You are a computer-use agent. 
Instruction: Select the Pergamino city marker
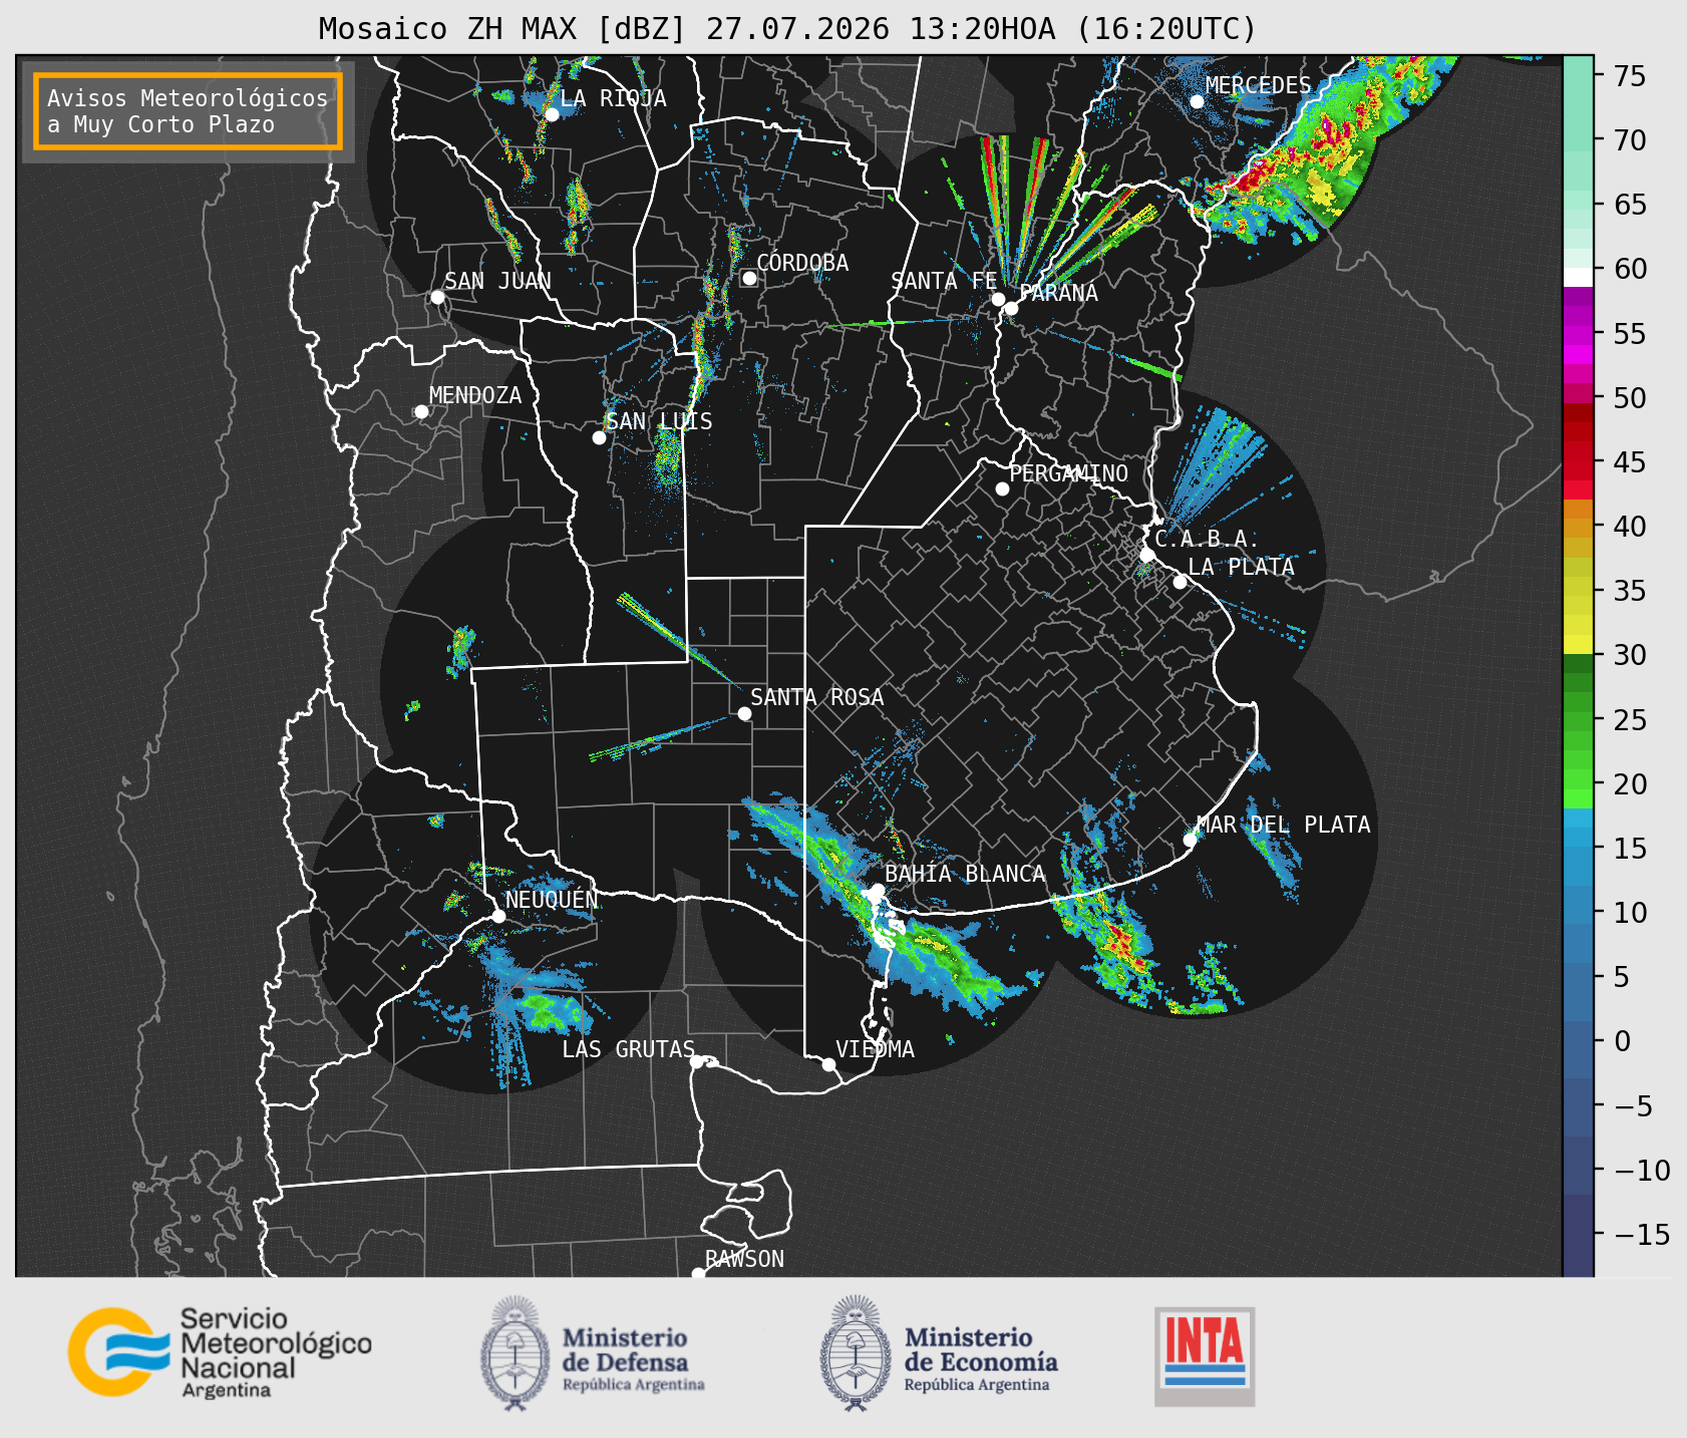(x=1002, y=489)
